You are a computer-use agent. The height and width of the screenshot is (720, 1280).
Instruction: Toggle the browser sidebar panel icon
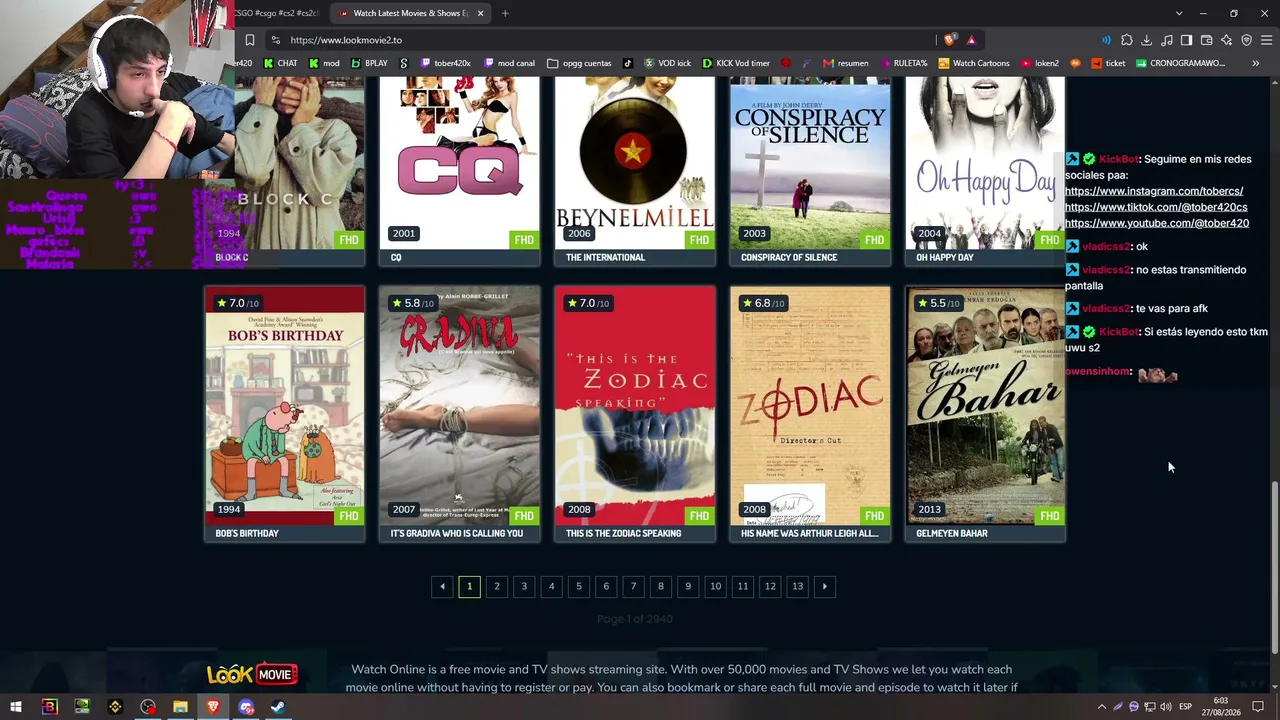1186,40
